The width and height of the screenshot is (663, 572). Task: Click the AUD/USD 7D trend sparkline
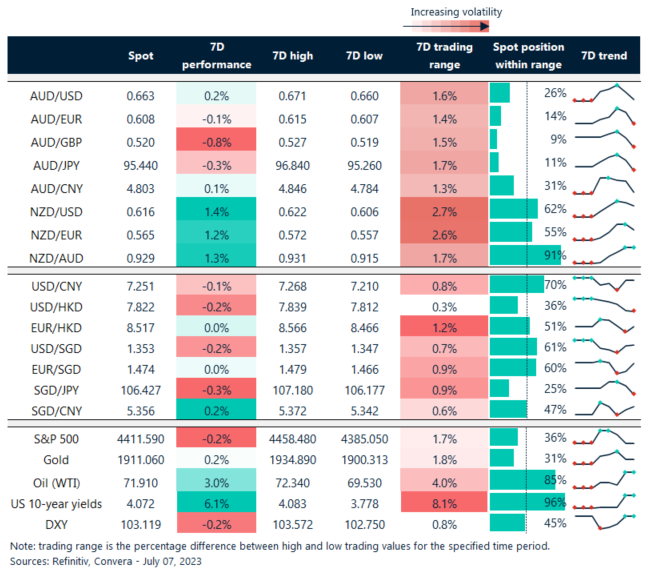(x=604, y=95)
